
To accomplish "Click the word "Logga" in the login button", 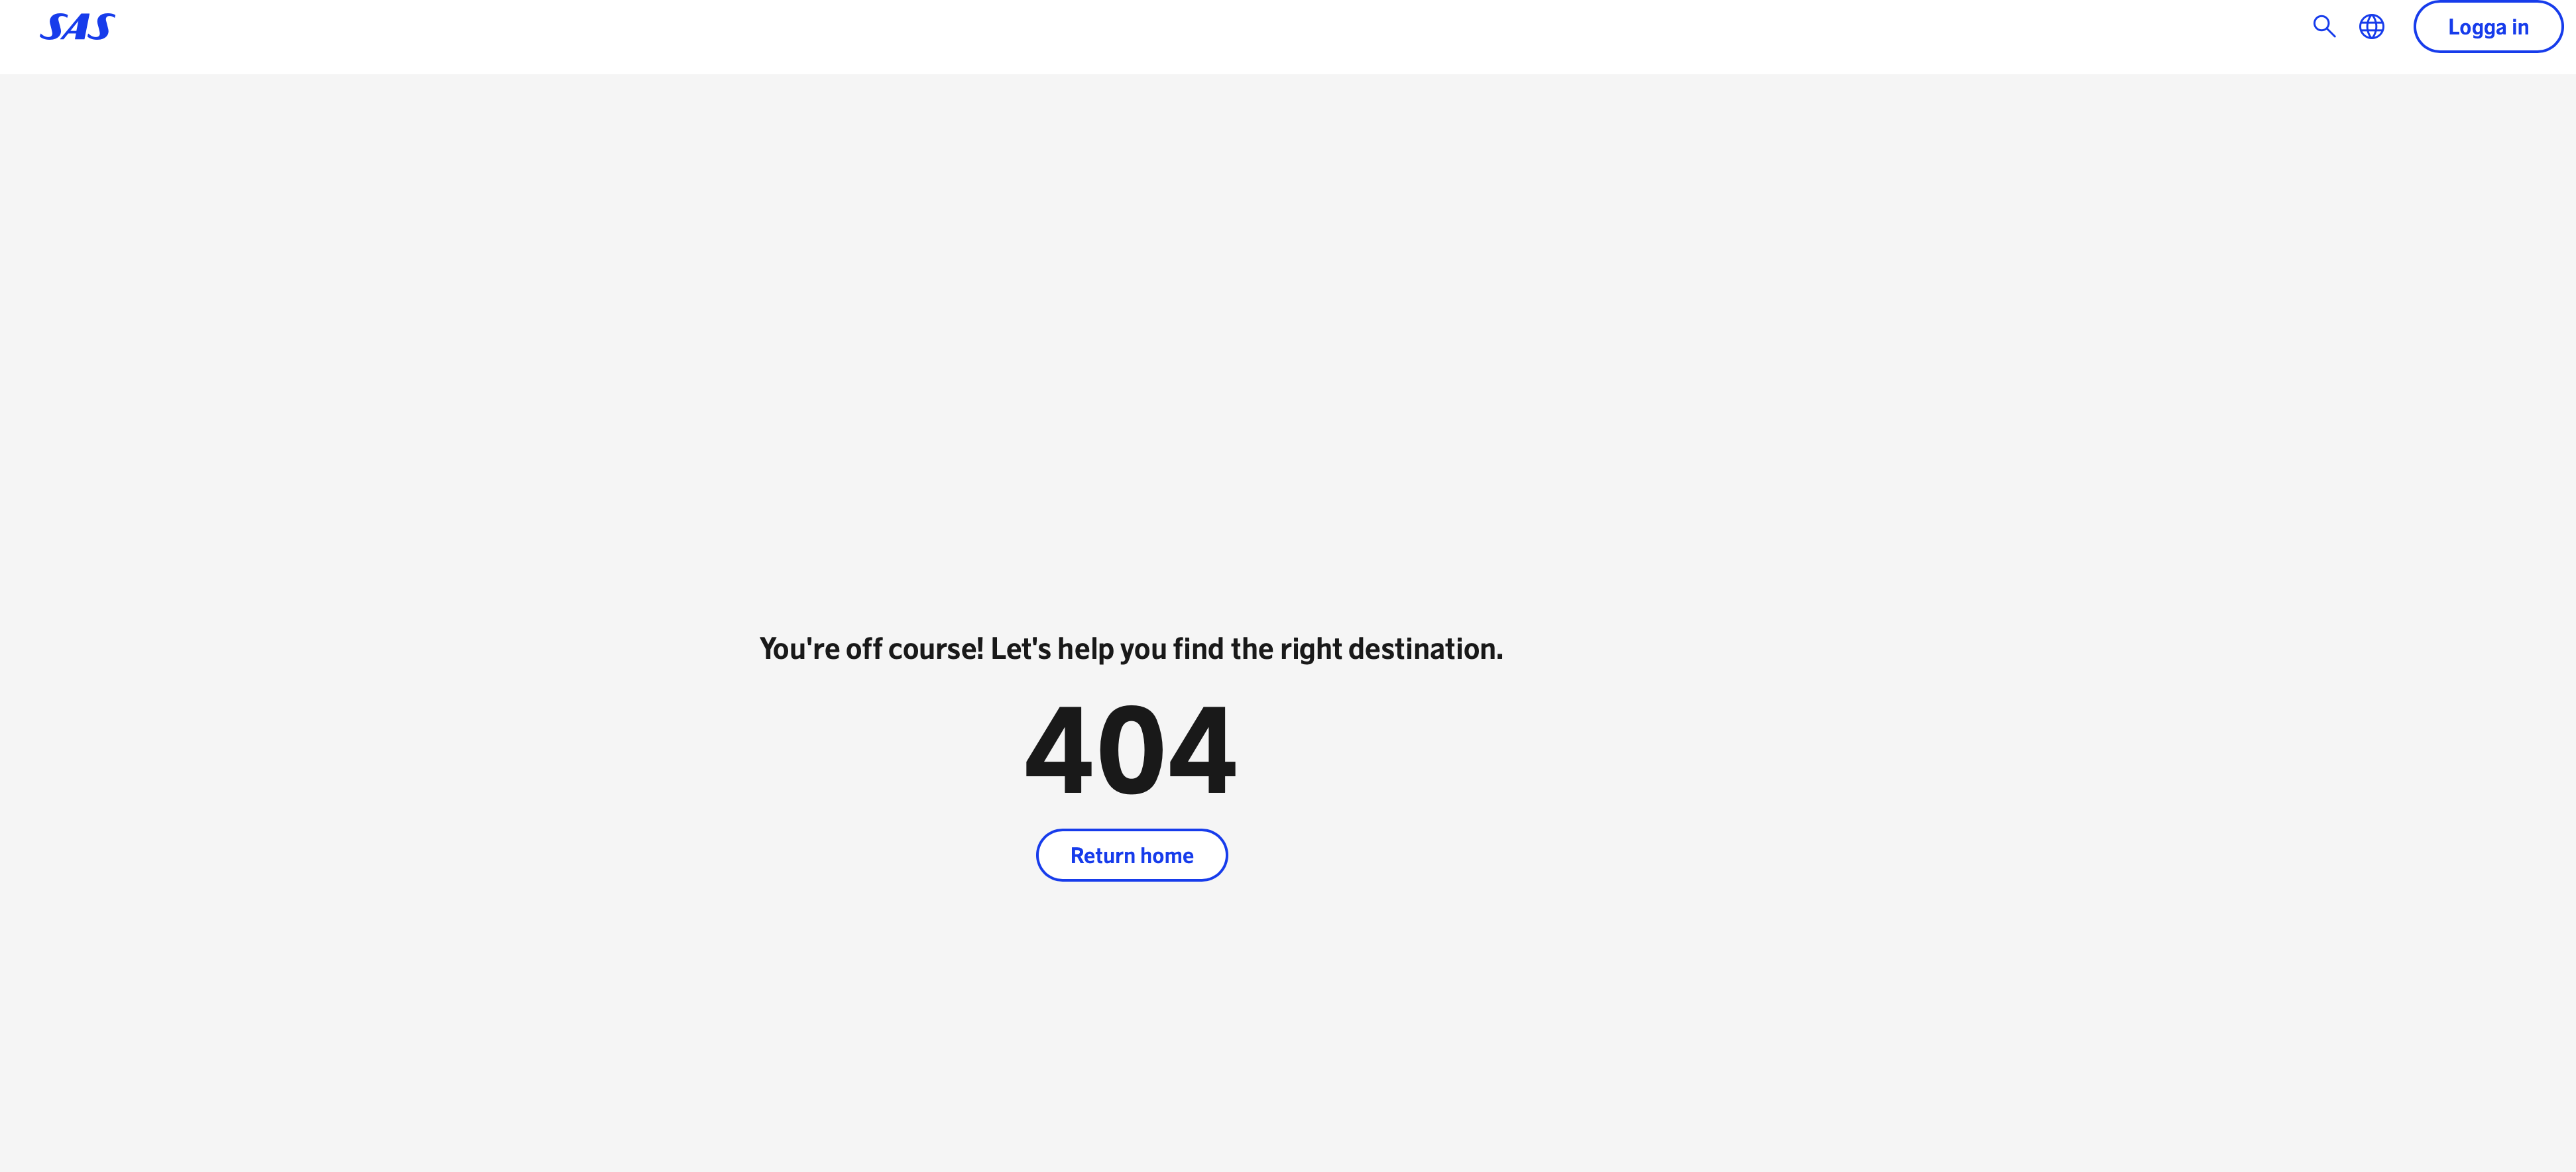I will pyautogui.click(x=2477, y=28).
